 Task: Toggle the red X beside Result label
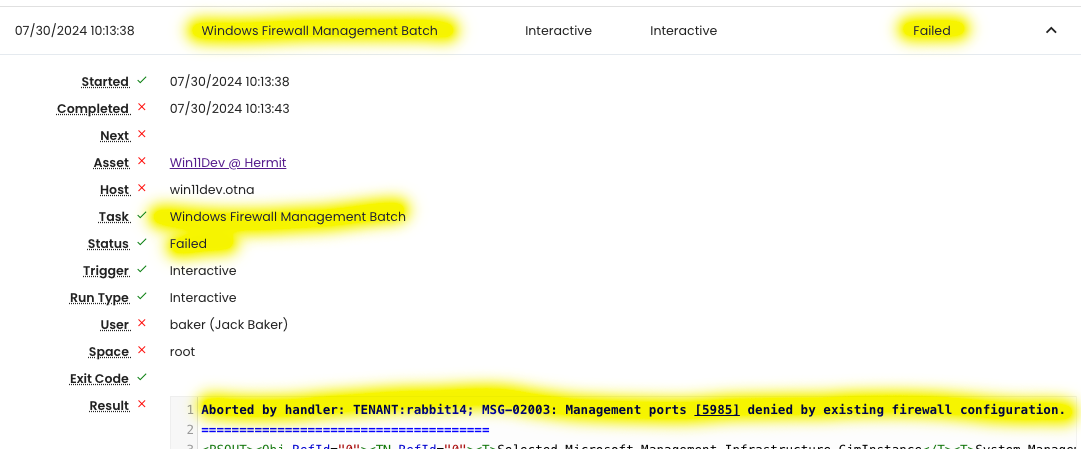pyautogui.click(x=142, y=404)
